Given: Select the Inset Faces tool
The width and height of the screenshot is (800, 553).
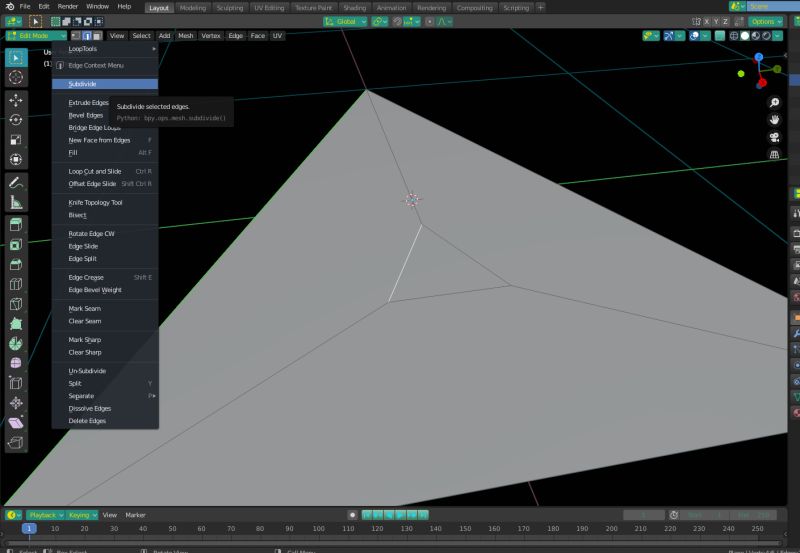Looking at the screenshot, I should 16,245.
